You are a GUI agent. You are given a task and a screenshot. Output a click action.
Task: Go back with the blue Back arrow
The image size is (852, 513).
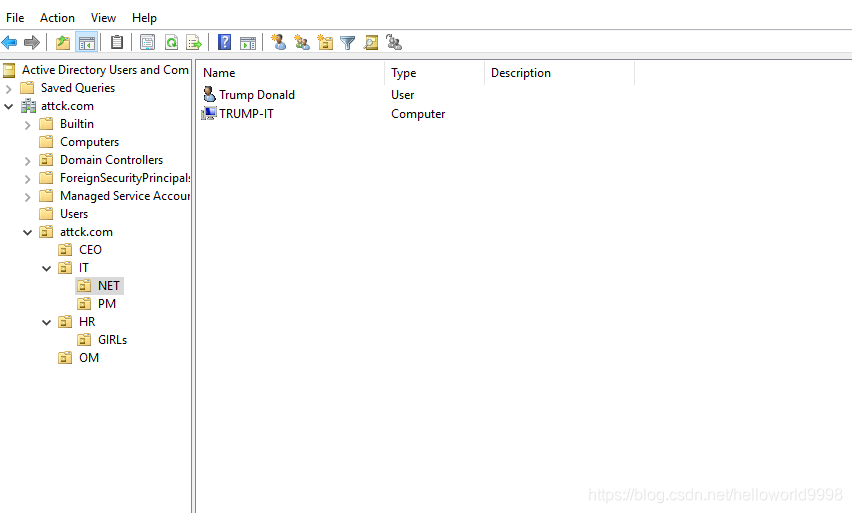point(9,42)
